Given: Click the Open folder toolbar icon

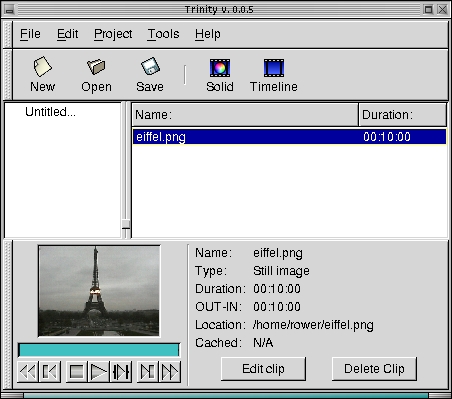Looking at the screenshot, I should [96, 66].
